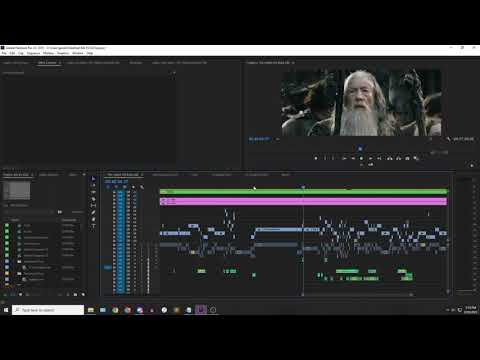The image size is (480, 360).
Task: Click the create bin from search icon
Action: coord(60,212)
